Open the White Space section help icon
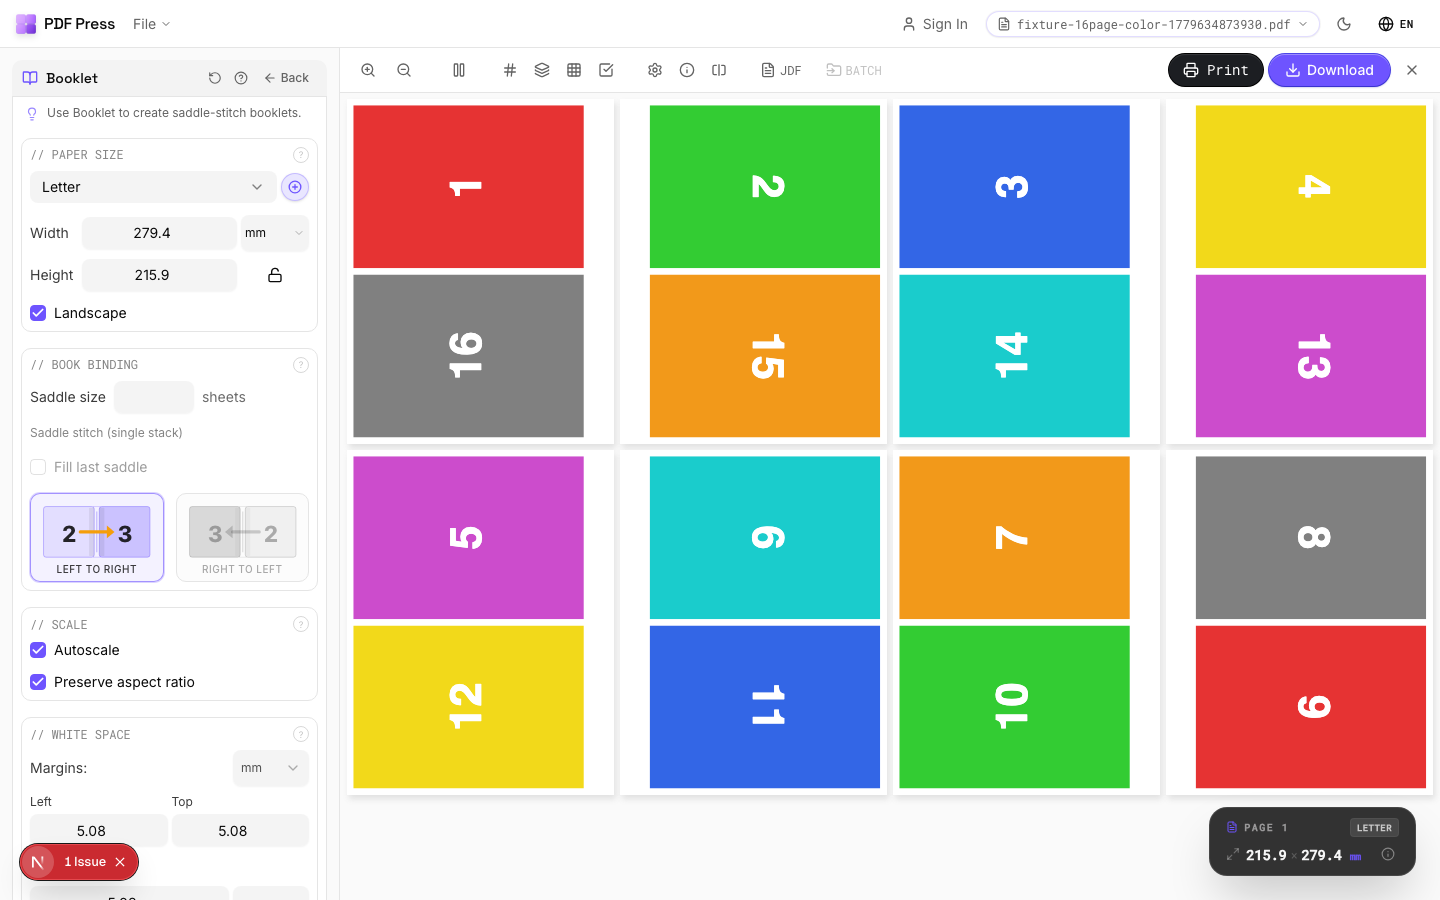 (300, 734)
